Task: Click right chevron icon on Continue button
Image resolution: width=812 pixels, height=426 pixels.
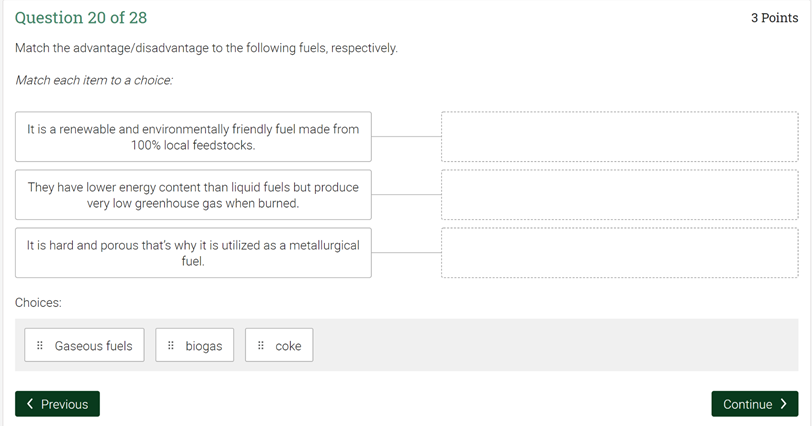Action: [x=784, y=404]
